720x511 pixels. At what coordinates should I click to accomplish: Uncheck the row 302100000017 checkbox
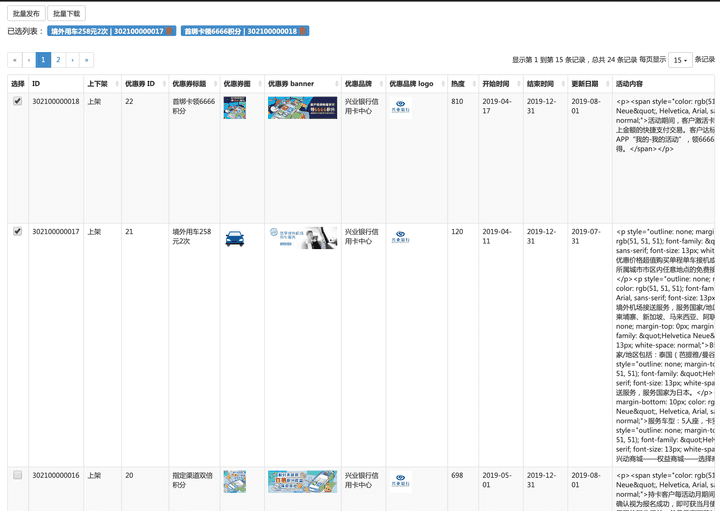pyautogui.click(x=17, y=231)
